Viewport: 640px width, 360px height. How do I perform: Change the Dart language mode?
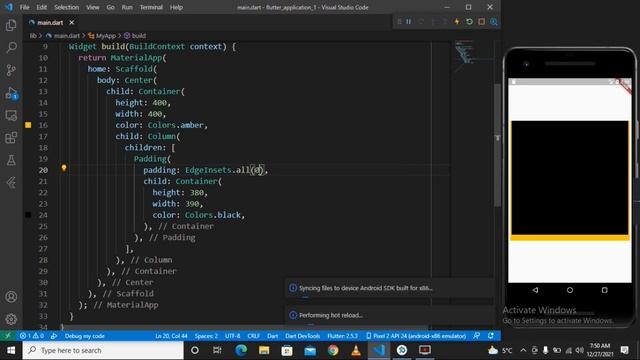click(272, 336)
